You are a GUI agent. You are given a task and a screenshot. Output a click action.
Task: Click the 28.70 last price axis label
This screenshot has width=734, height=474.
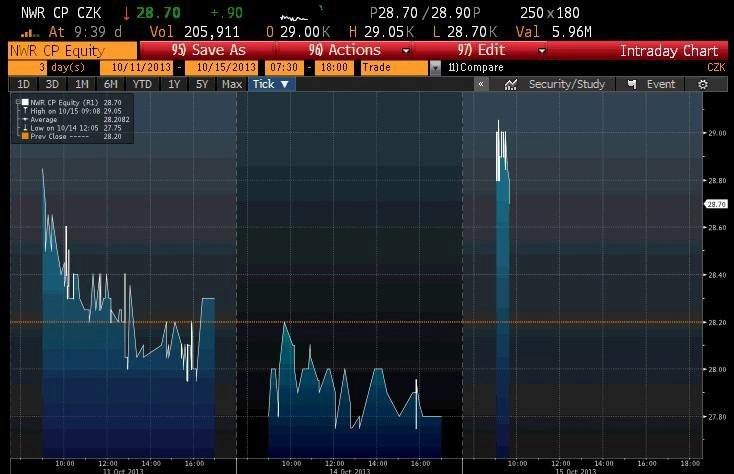tap(716, 204)
